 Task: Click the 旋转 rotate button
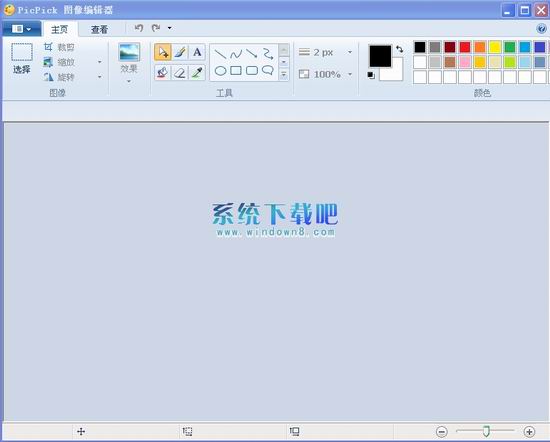click(x=59, y=77)
